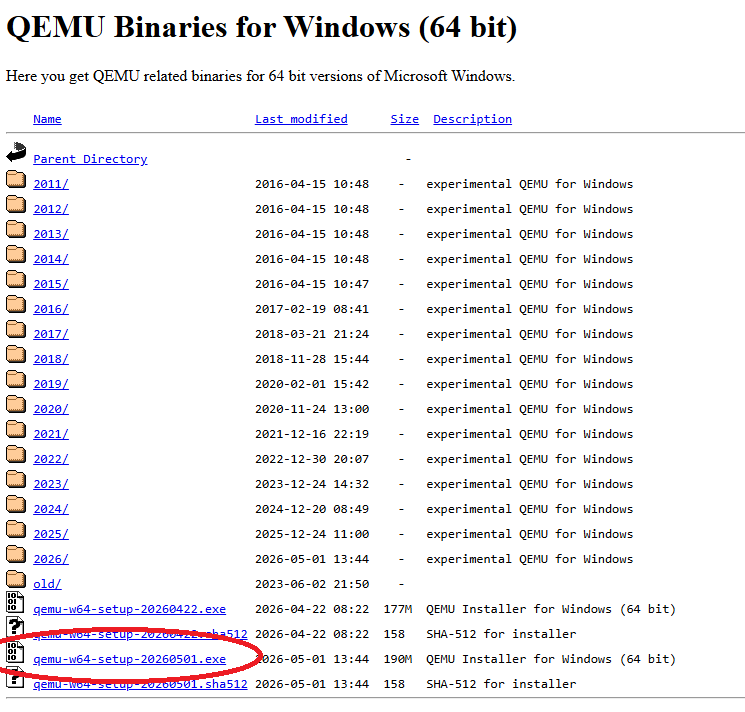Click the folder icon beside 2016/
The height and width of the screenshot is (712, 745).
(16, 304)
